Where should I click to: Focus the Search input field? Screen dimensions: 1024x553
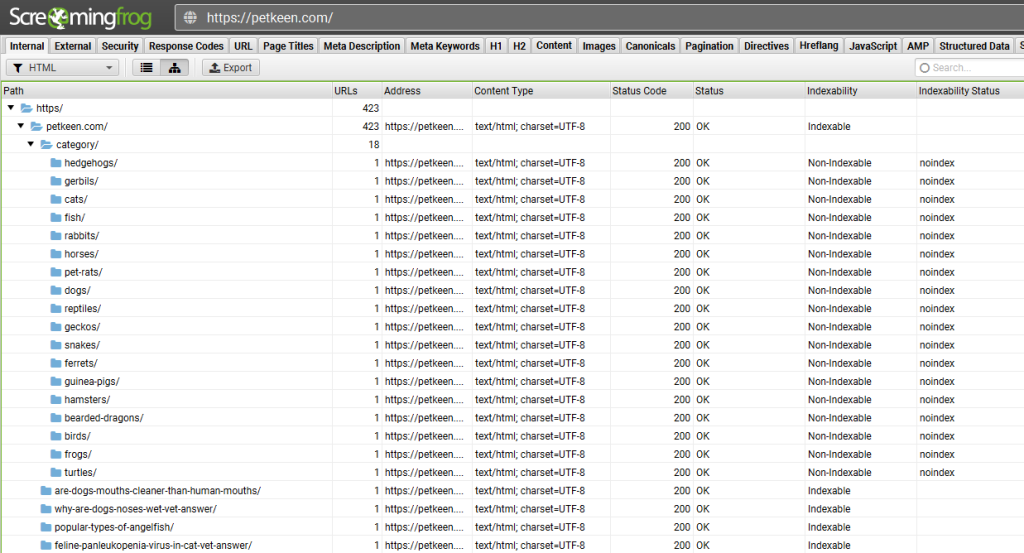click(x=970, y=67)
